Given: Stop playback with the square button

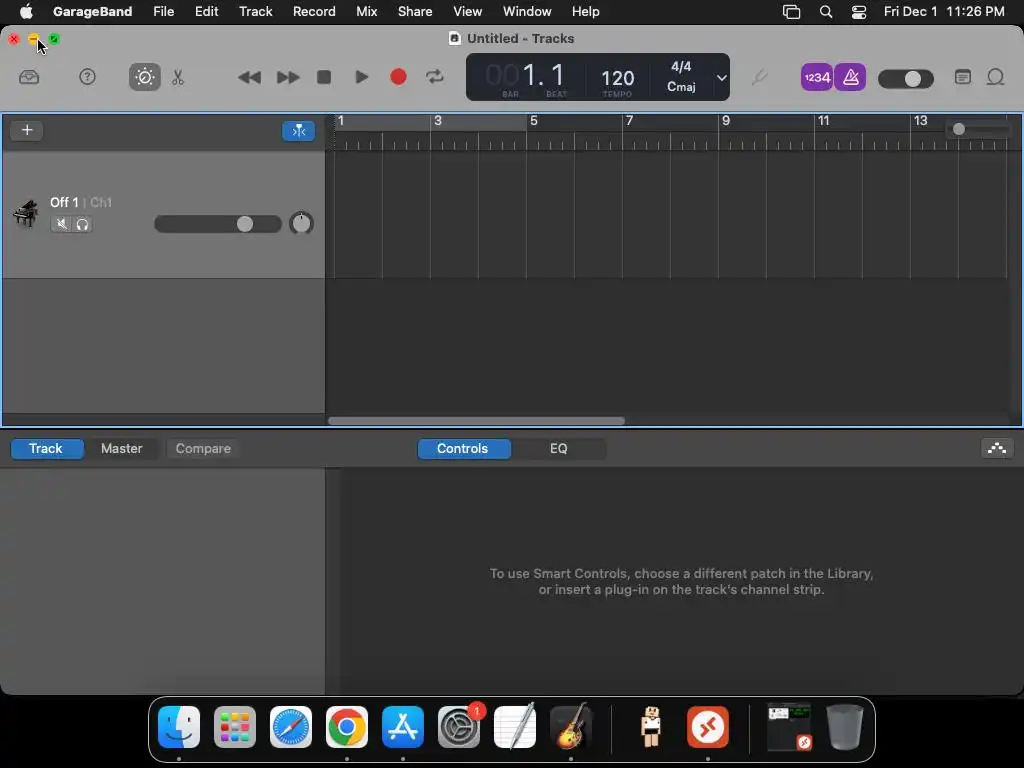Looking at the screenshot, I should [324, 78].
